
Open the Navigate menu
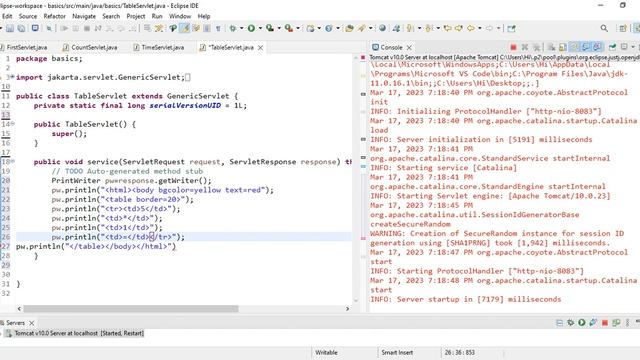pos(84,16)
